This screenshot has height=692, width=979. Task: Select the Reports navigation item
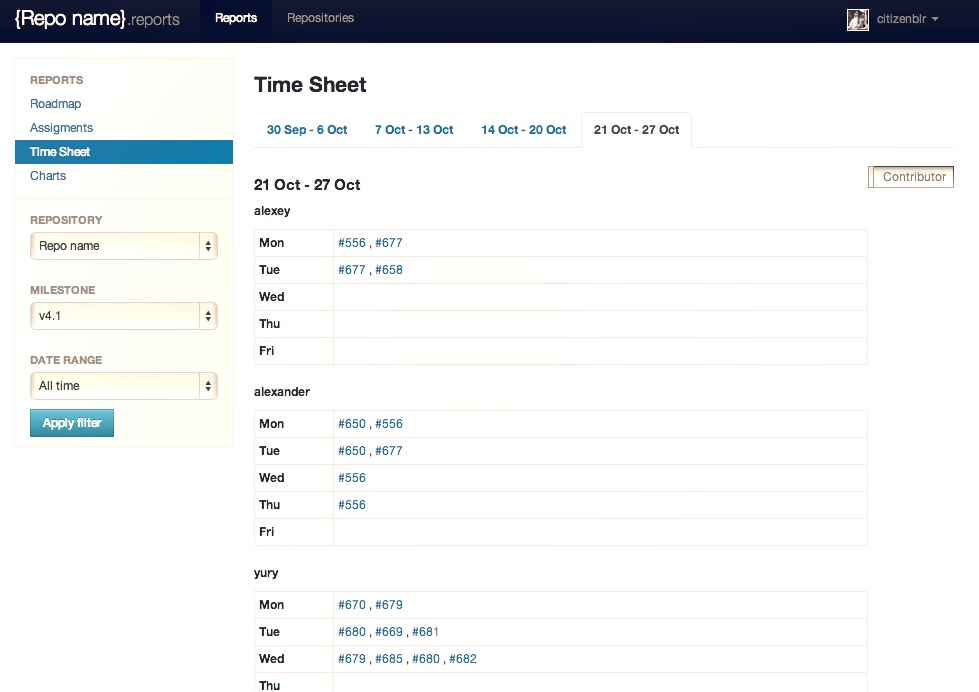[x=236, y=18]
